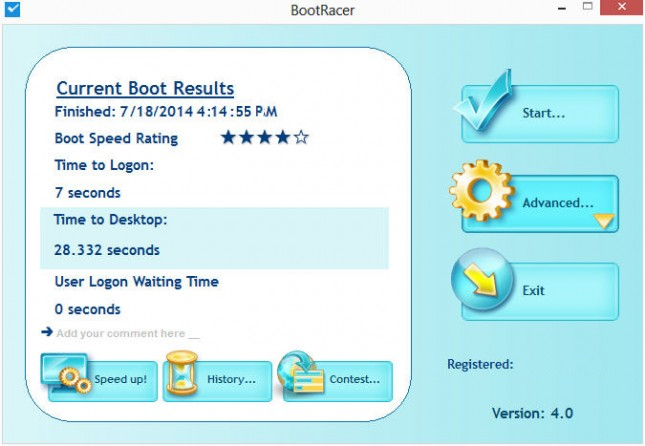
Task: Click the globe Contest icon
Action: tap(300, 372)
